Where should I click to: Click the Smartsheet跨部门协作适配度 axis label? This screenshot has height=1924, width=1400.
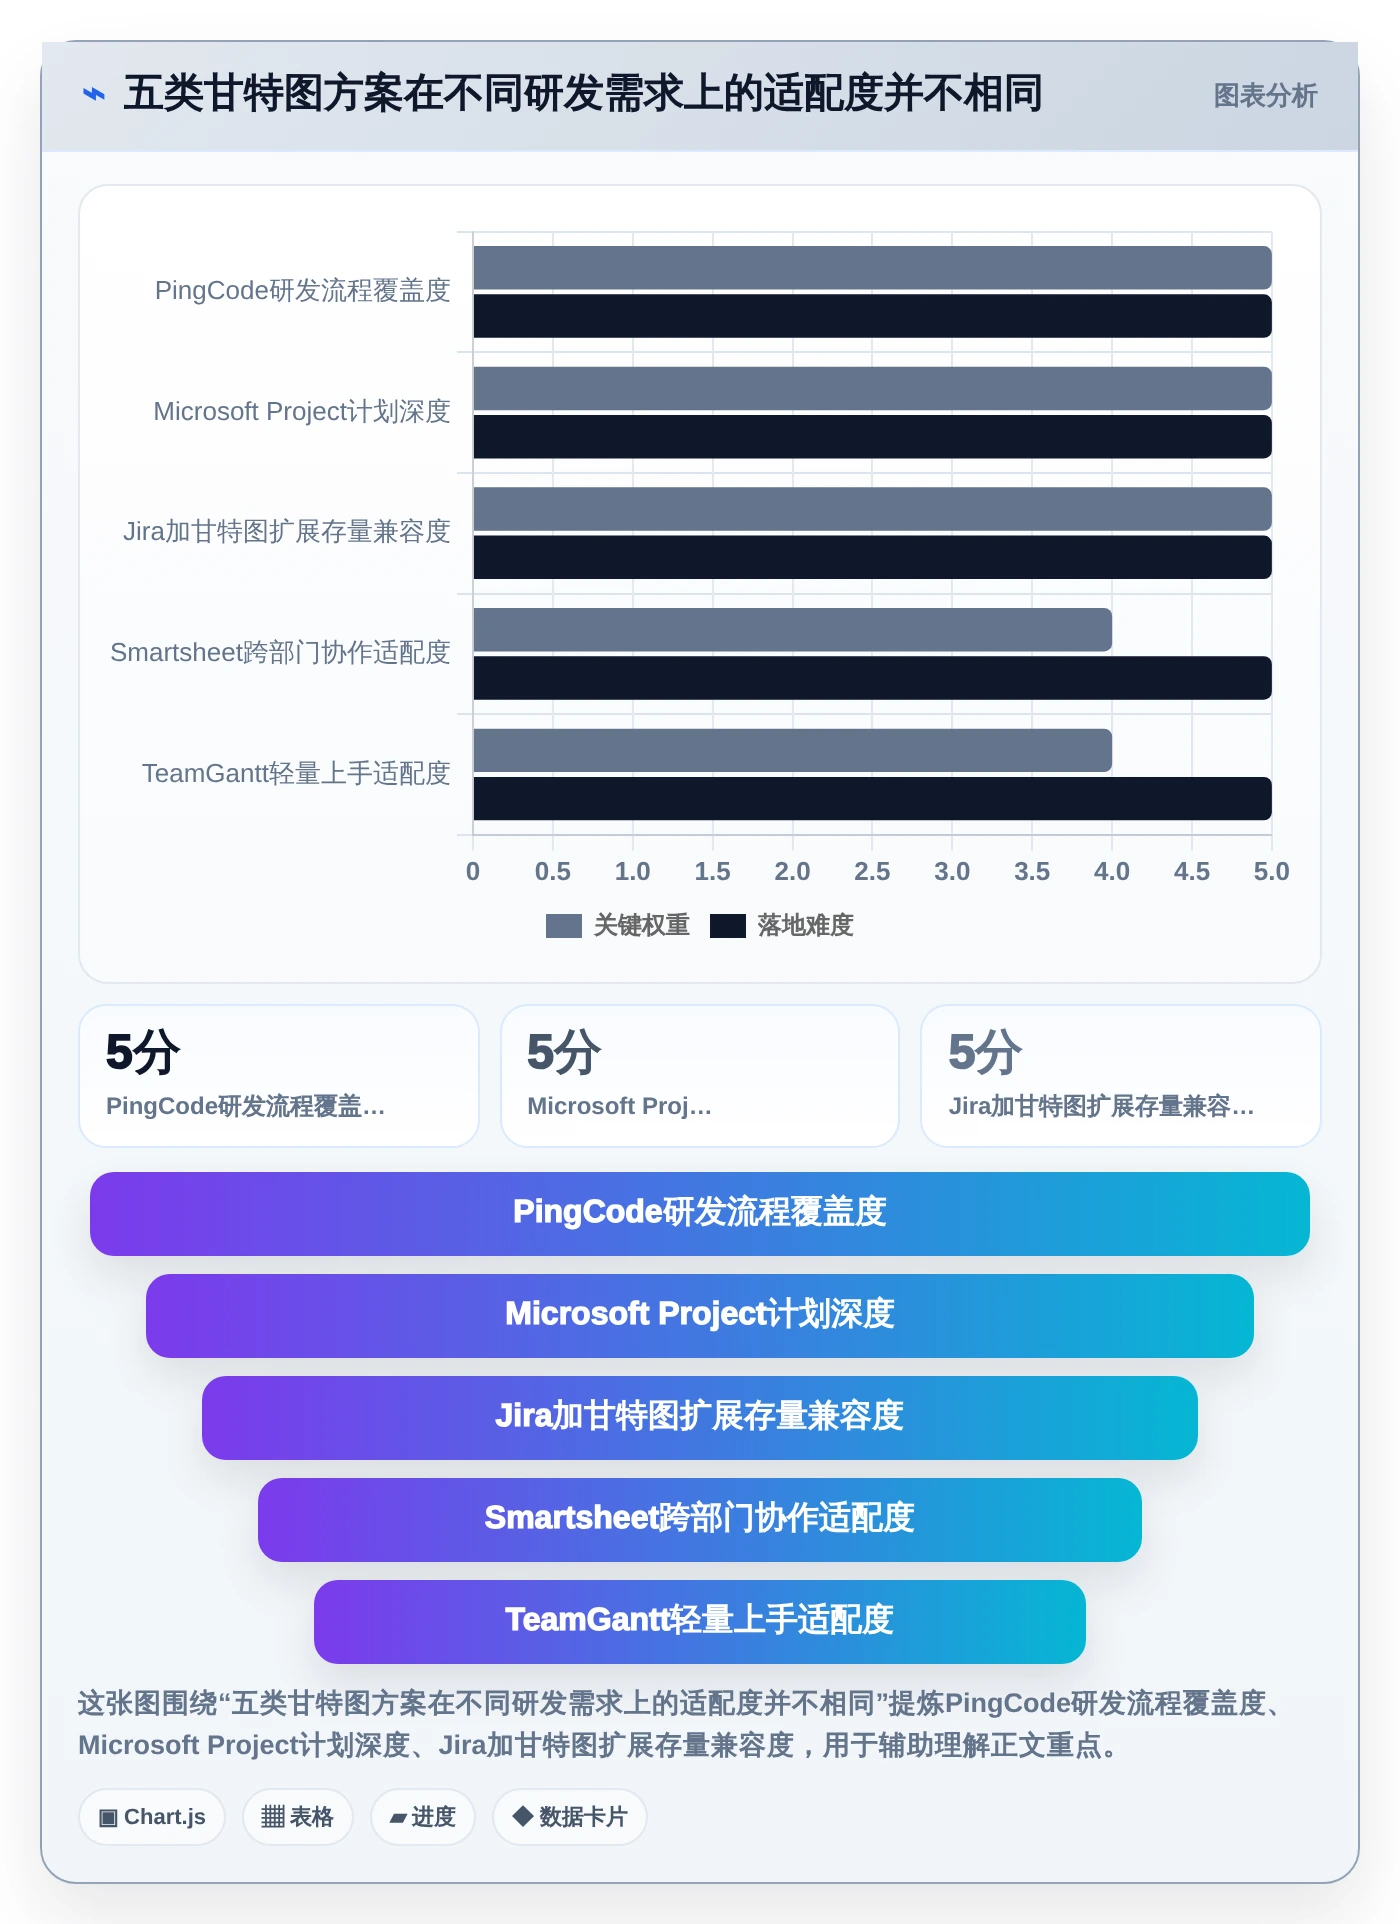(280, 653)
